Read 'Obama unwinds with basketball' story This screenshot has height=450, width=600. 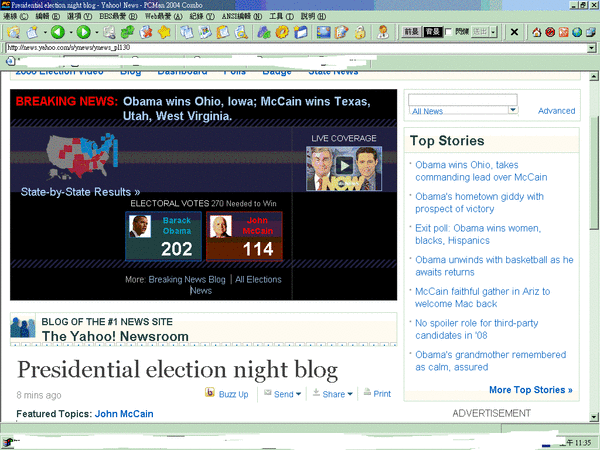(x=494, y=266)
